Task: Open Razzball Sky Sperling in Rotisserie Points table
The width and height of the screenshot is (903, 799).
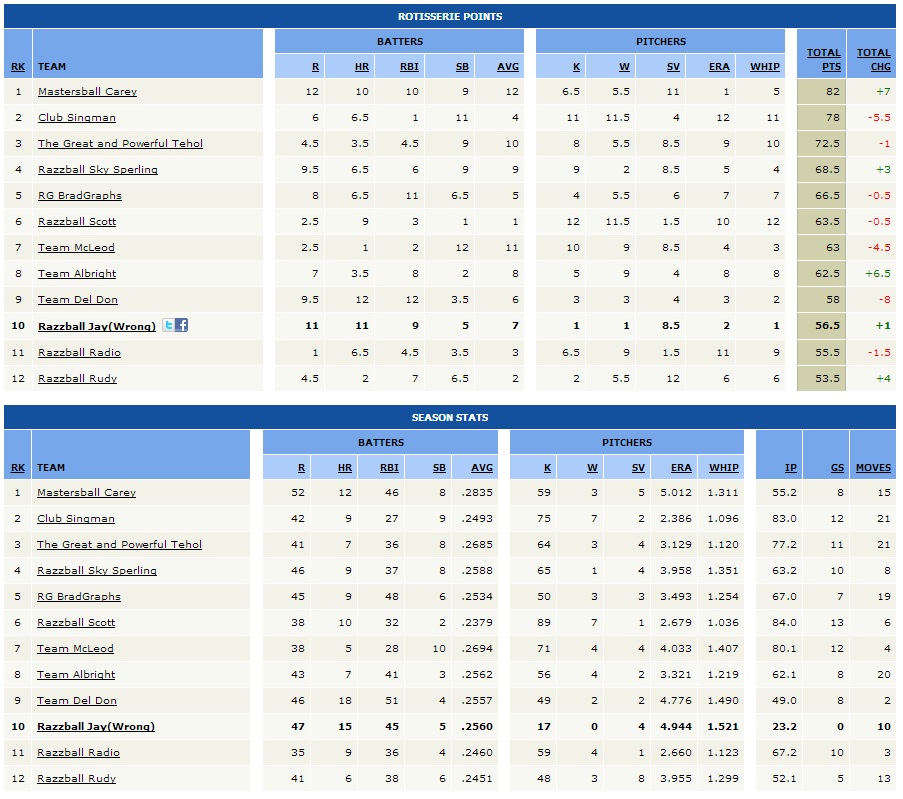Action: [98, 169]
